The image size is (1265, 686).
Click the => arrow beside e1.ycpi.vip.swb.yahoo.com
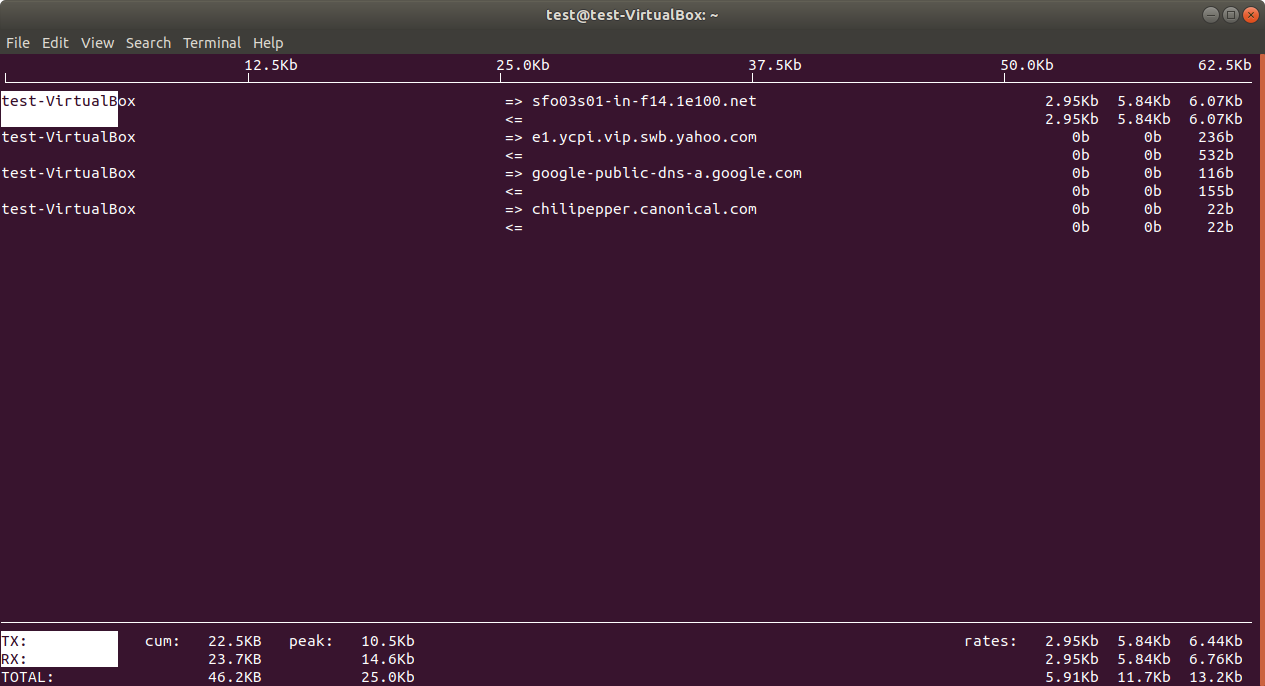click(x=514, y=137)
